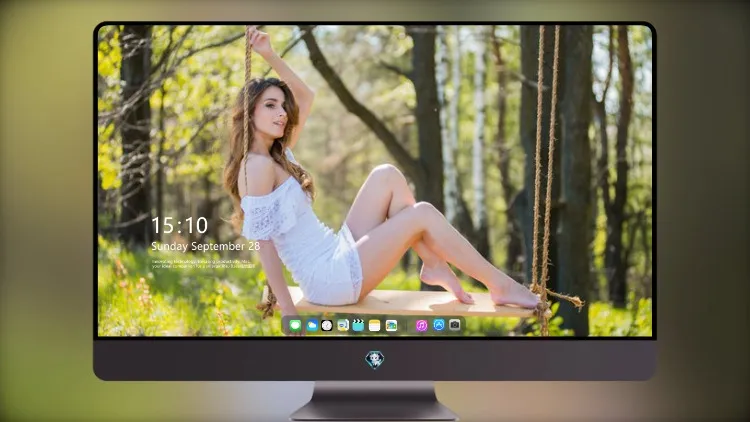
Task: Click the dock icon between Clock and clapperboard
Action: pos(342,326)
